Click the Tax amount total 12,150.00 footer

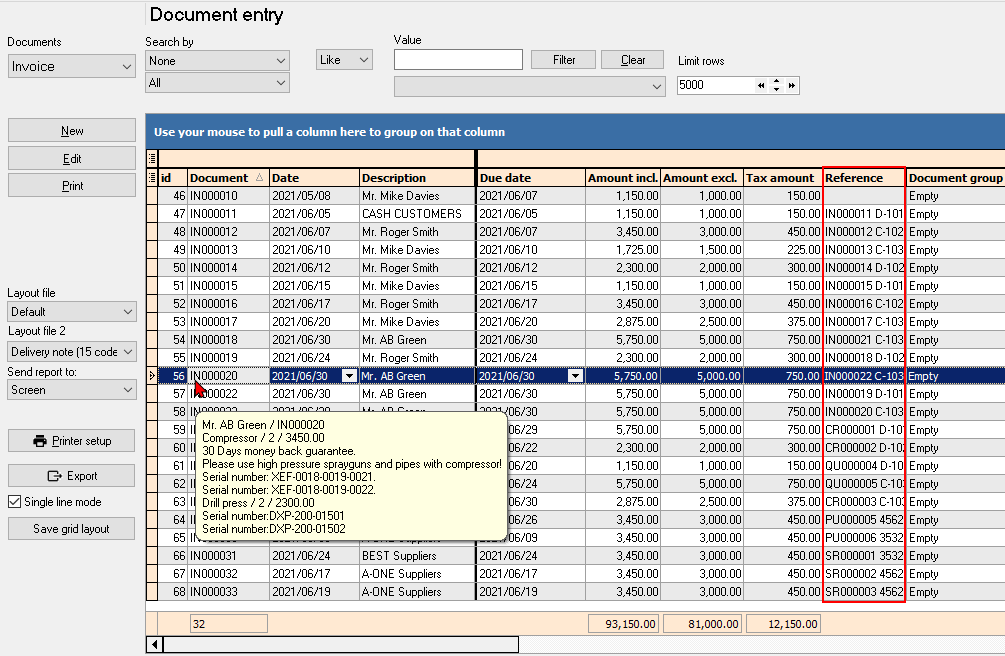tap(783, 624)
